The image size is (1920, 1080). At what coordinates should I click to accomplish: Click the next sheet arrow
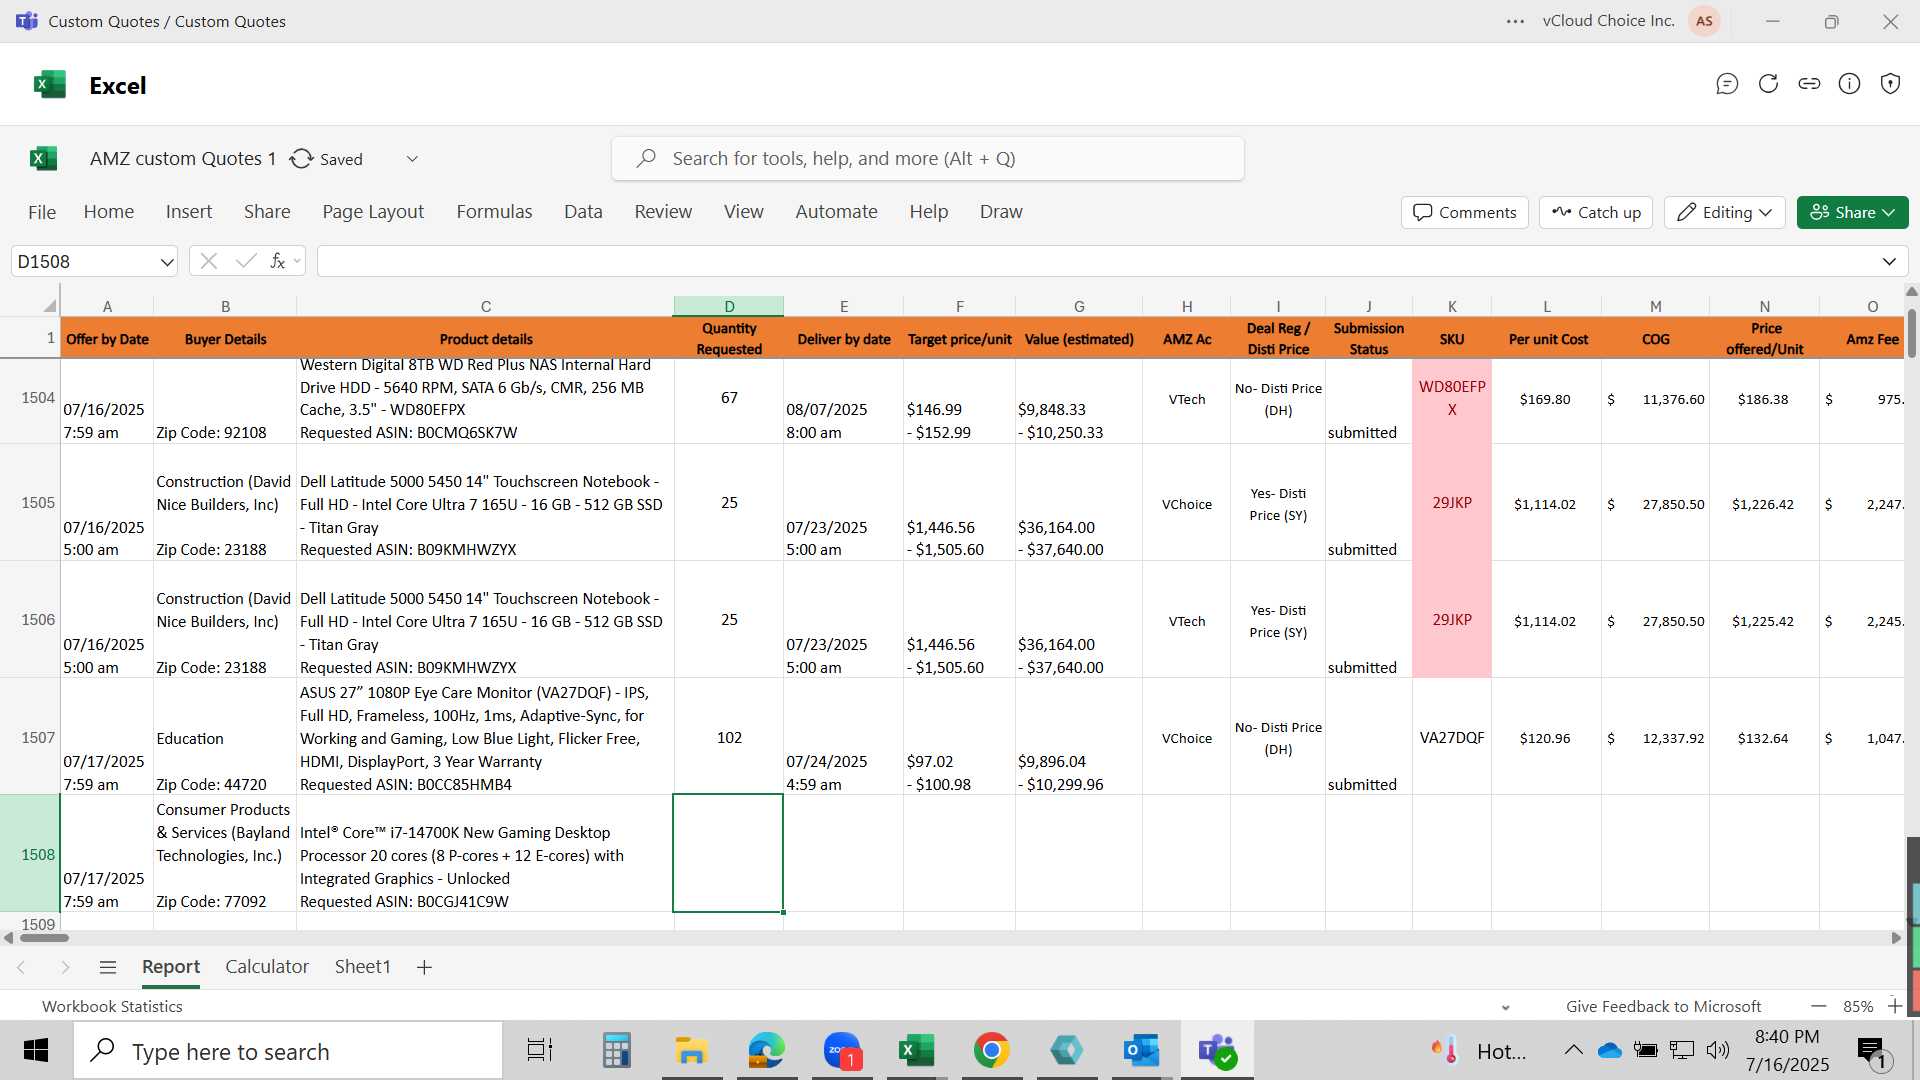(x=65, y=967)
